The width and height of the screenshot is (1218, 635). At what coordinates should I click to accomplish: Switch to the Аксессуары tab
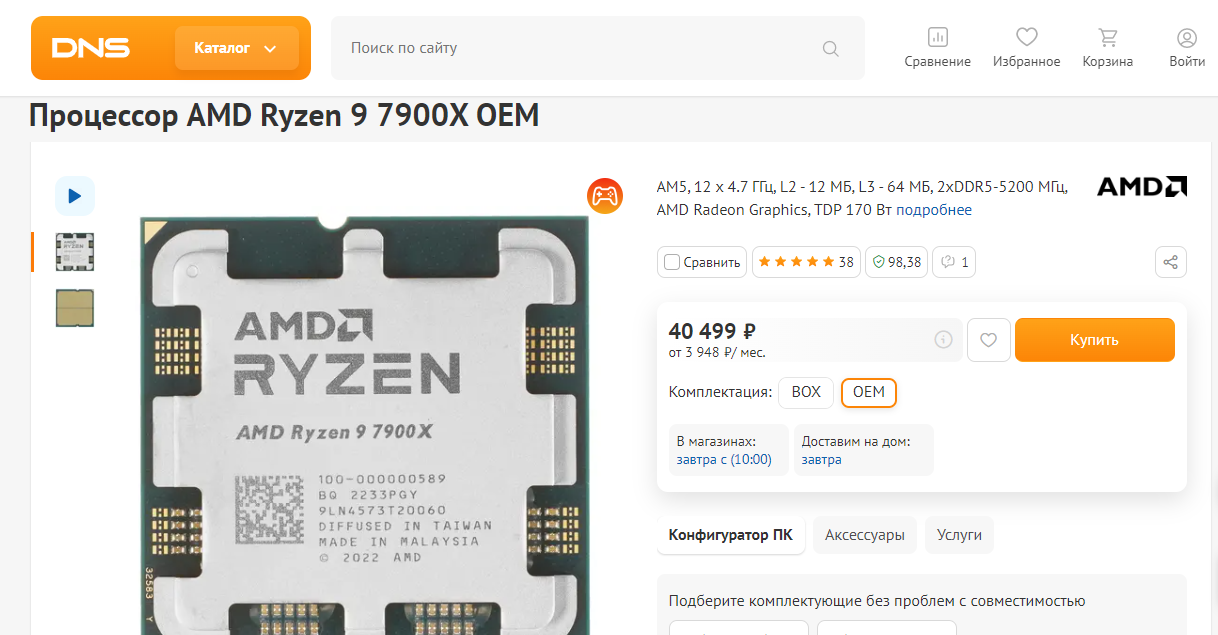[865, 535]
